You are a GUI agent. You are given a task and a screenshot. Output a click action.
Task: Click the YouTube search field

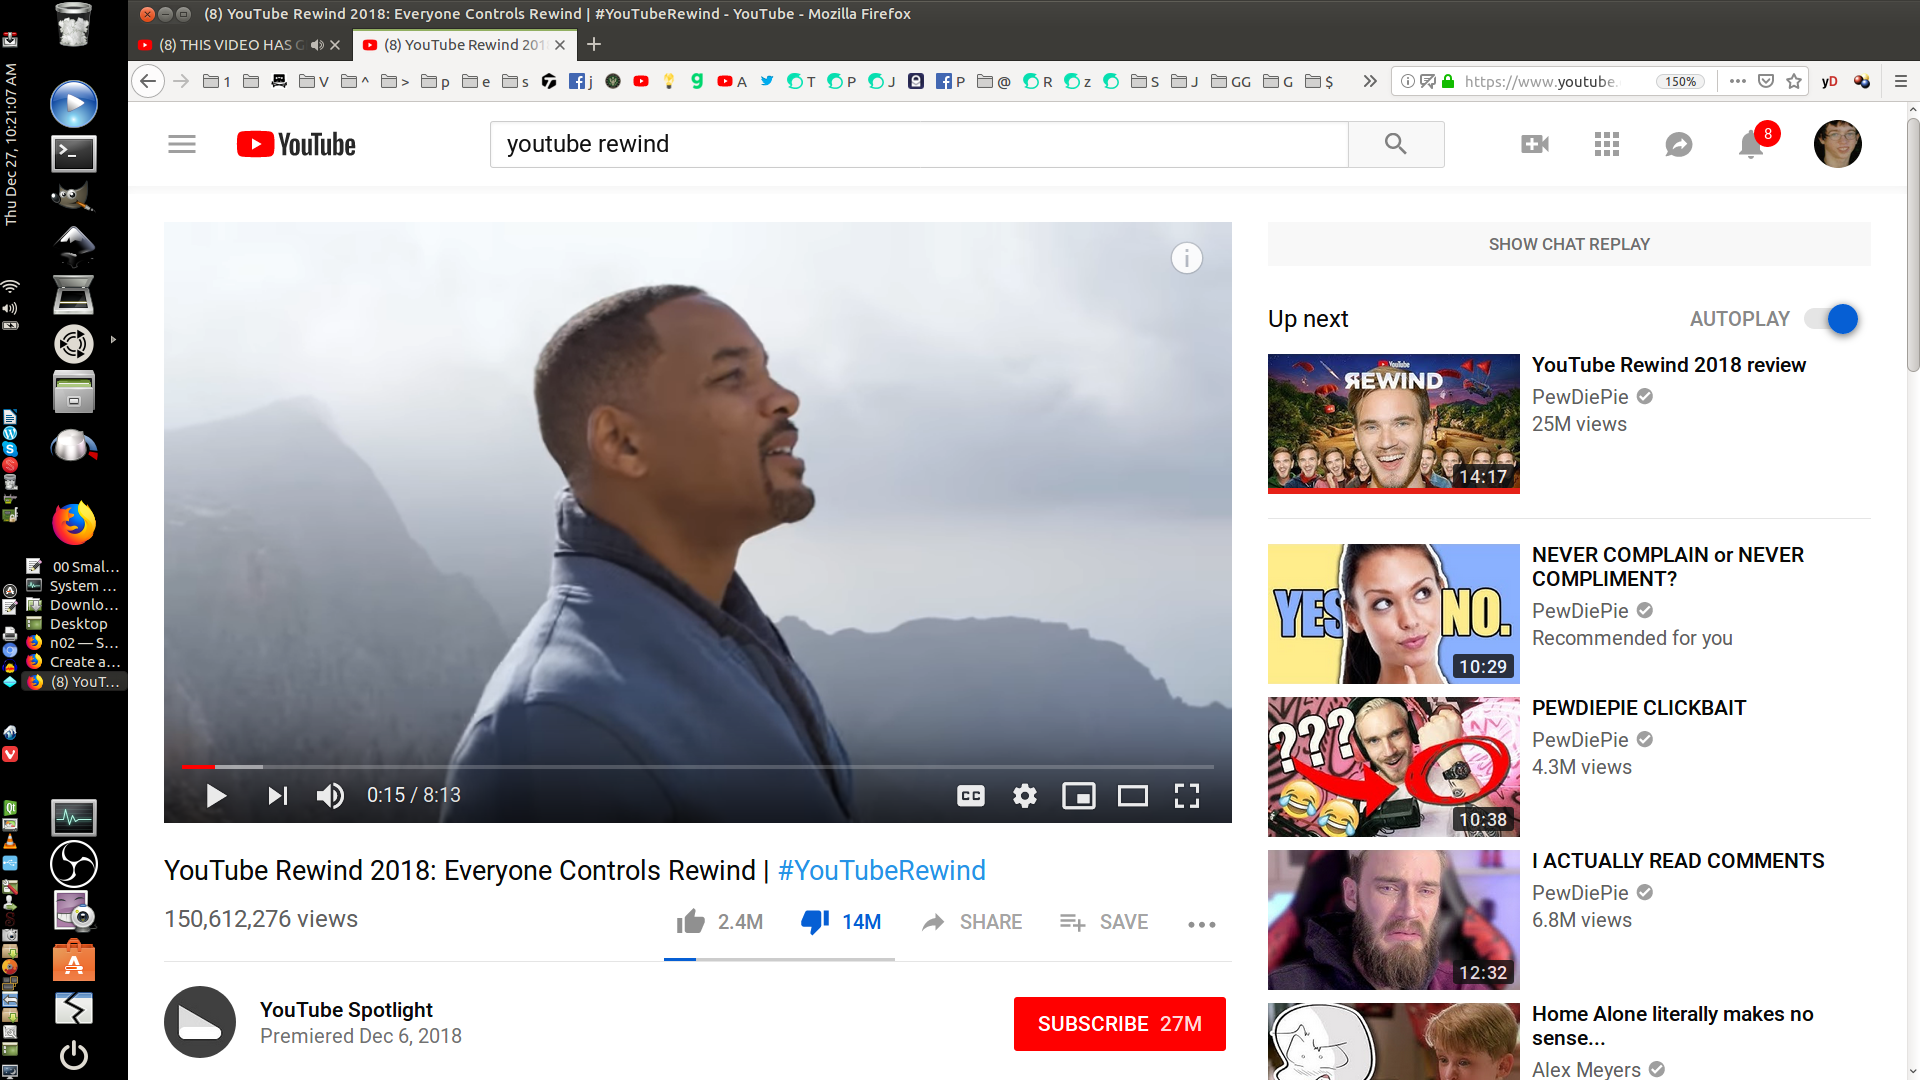pyautogui.click(x=919, y=145)
